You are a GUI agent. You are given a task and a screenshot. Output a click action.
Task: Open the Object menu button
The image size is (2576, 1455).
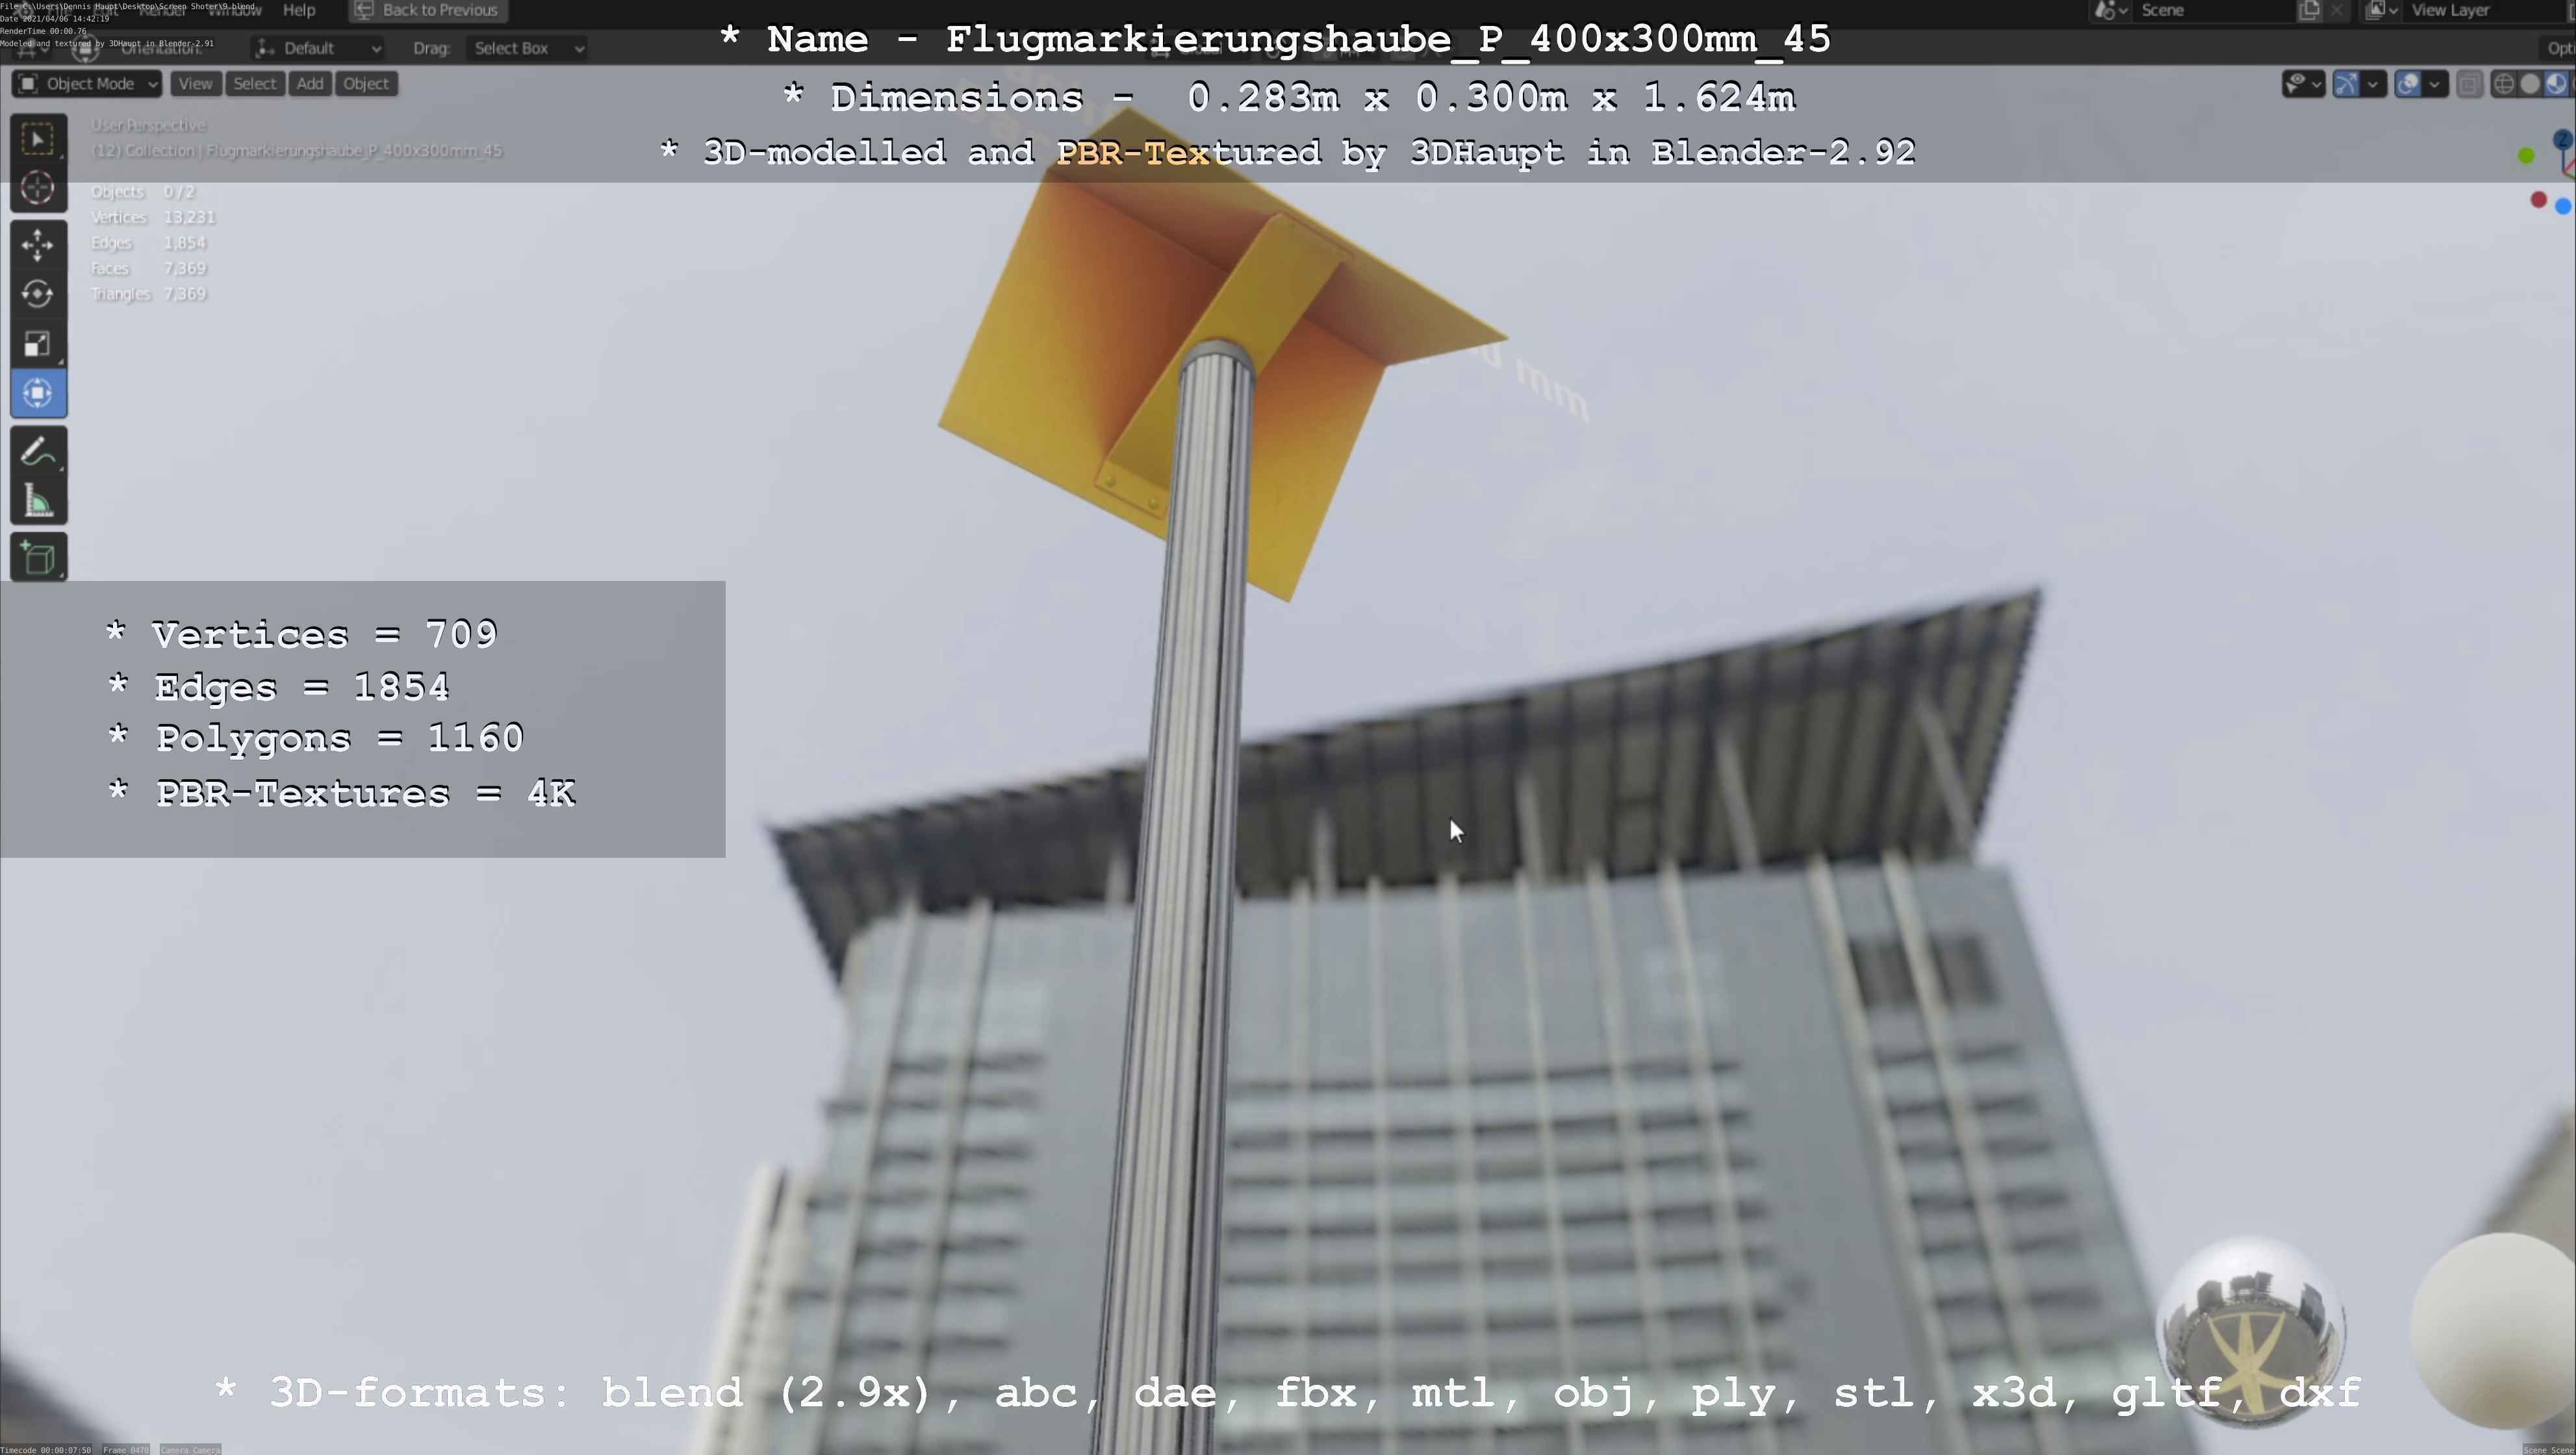(x=365, y=84)
